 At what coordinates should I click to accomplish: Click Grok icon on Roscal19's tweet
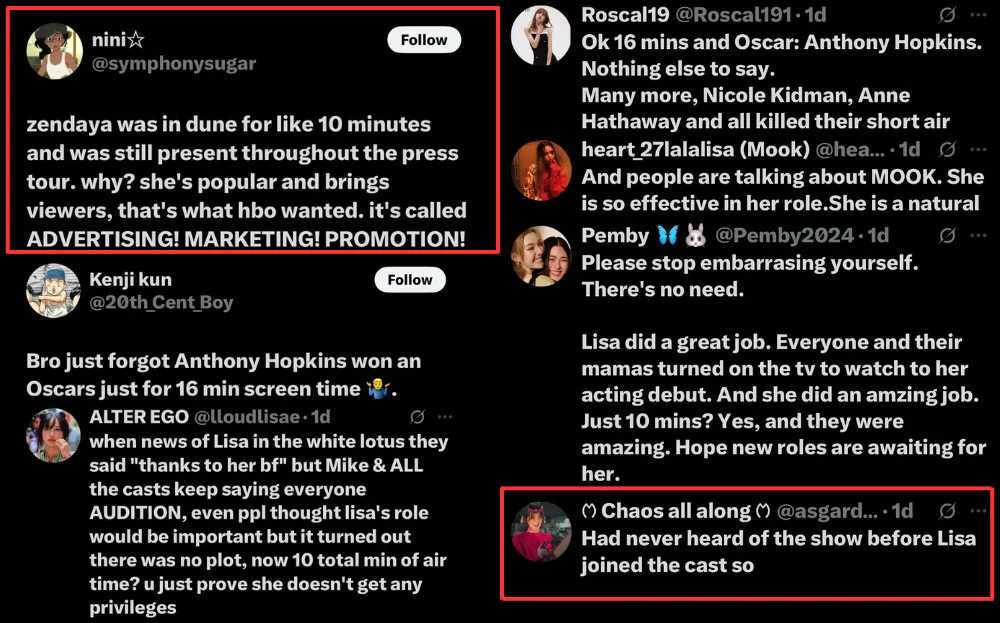[x=948, y=14]
